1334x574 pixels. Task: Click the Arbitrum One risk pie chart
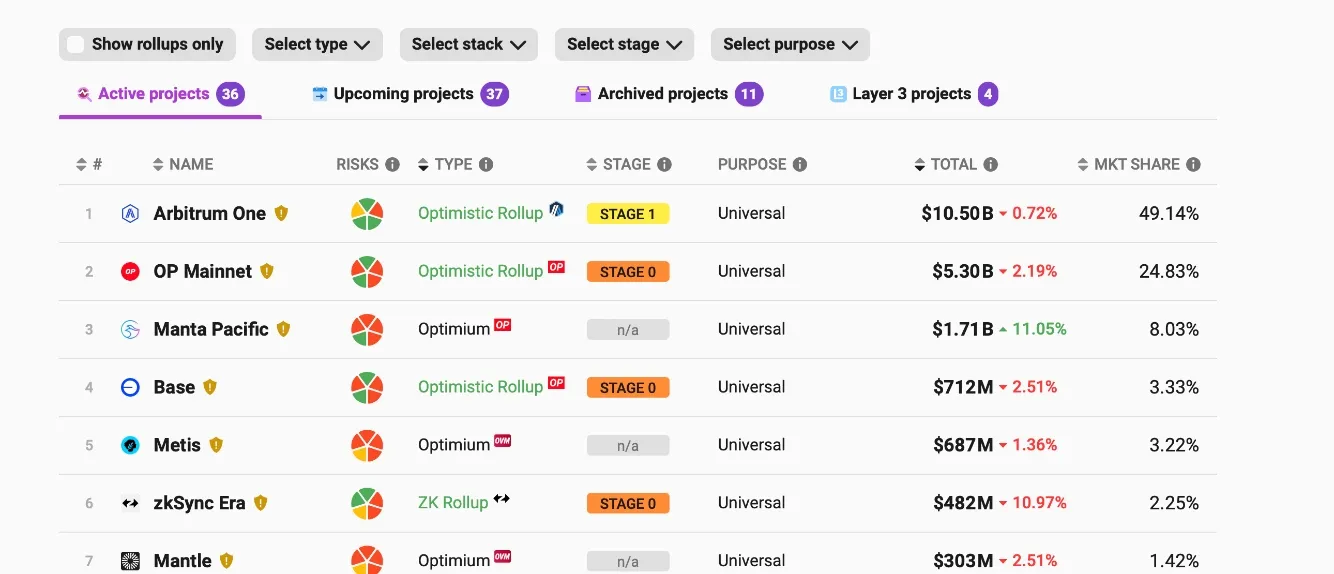(367, 214)
